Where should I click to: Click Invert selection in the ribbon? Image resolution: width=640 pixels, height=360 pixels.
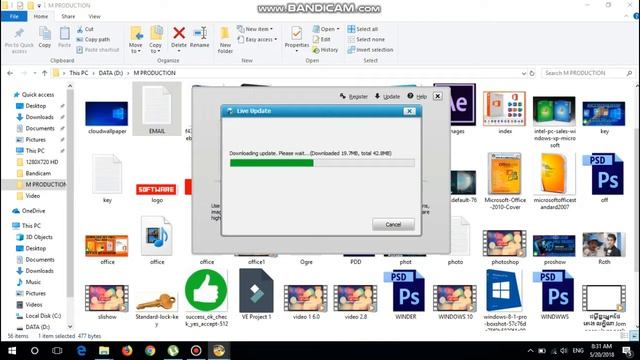pos(370,50)
